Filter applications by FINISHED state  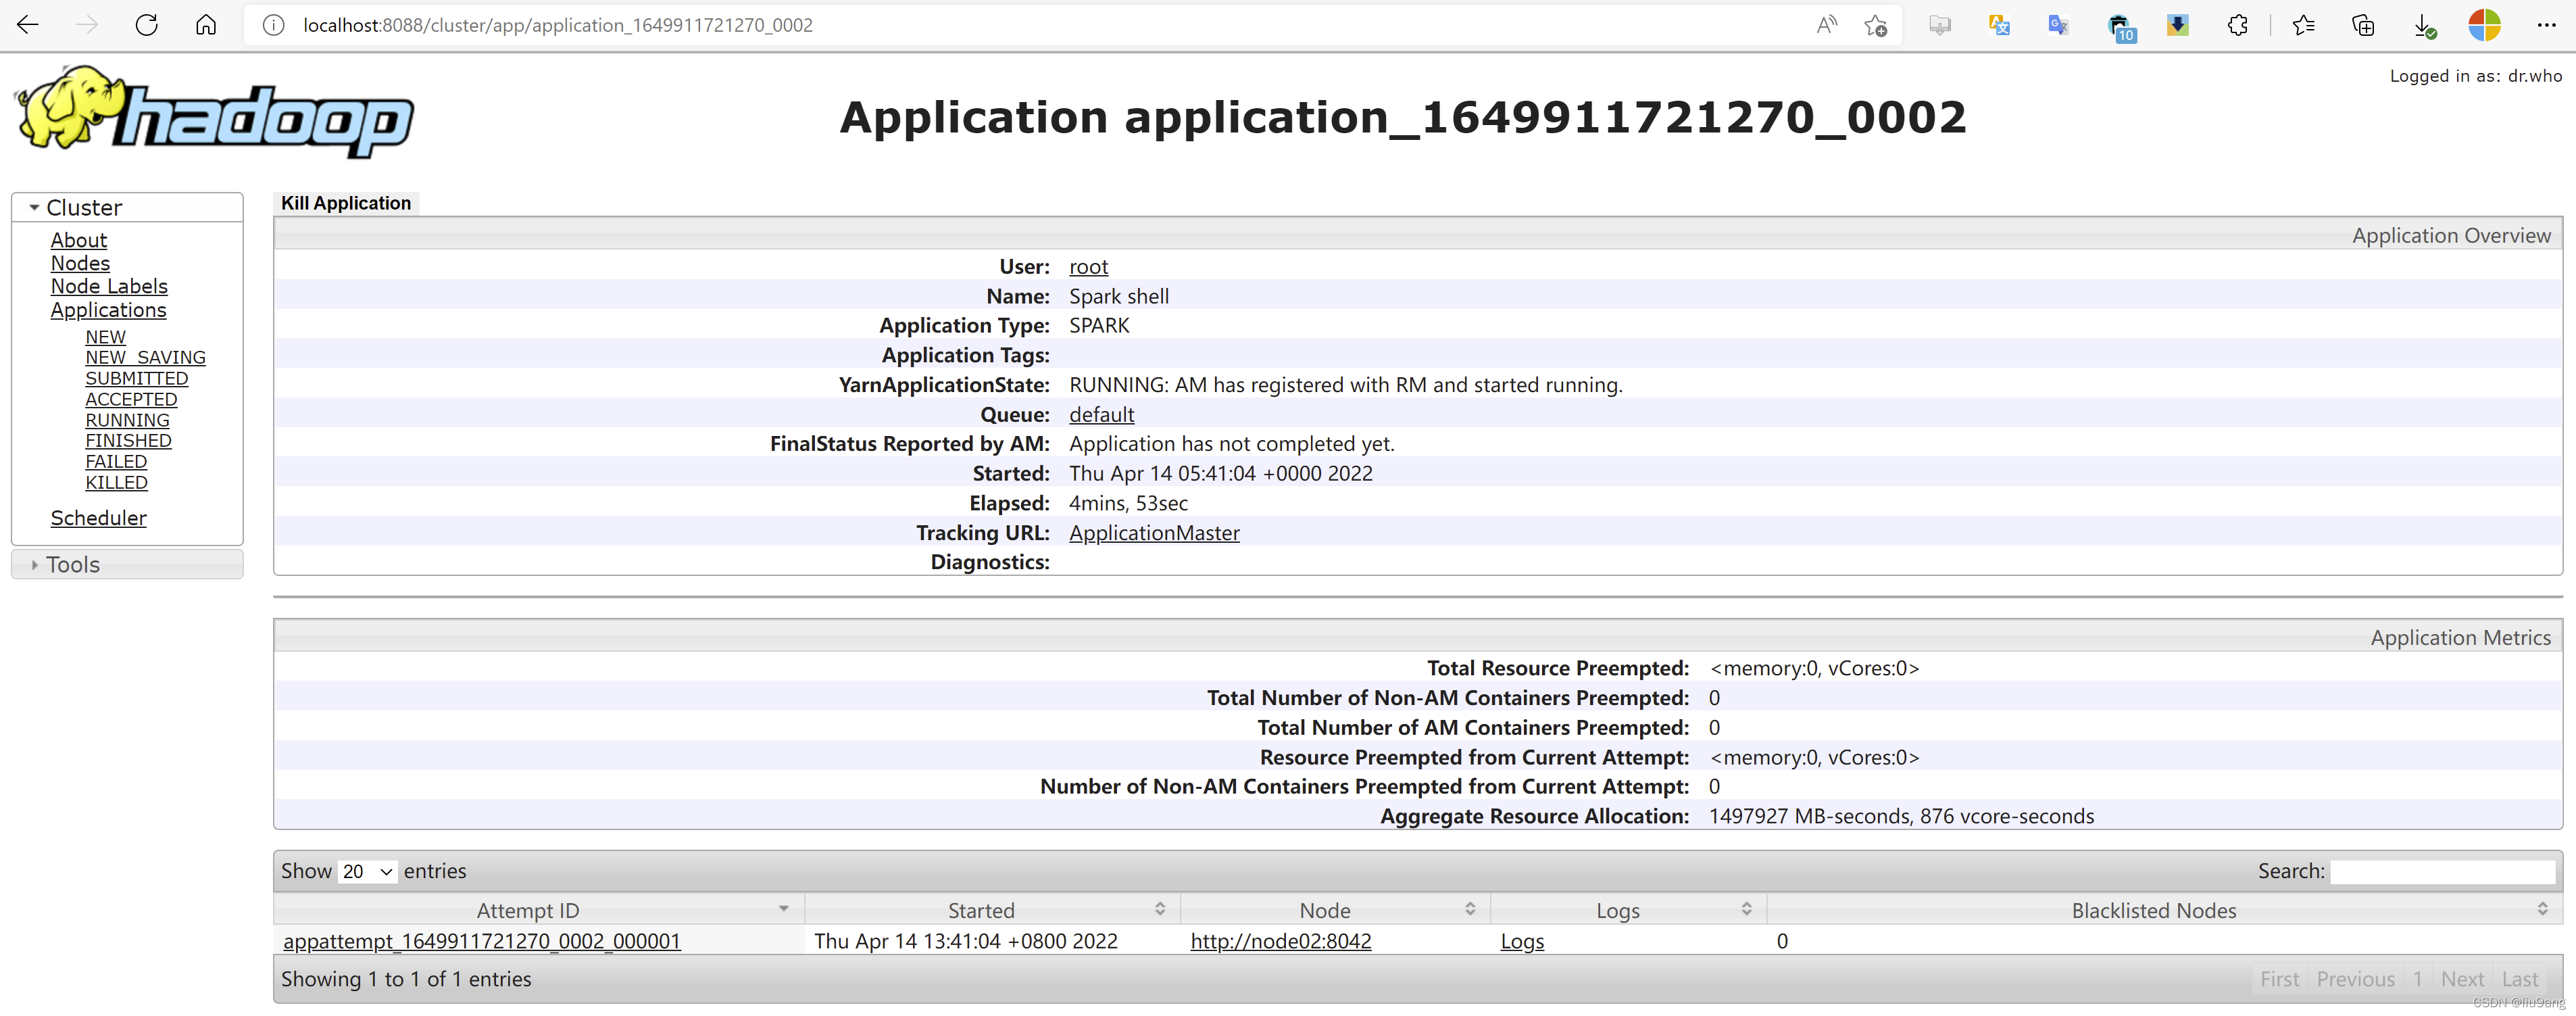coord(128,440)
